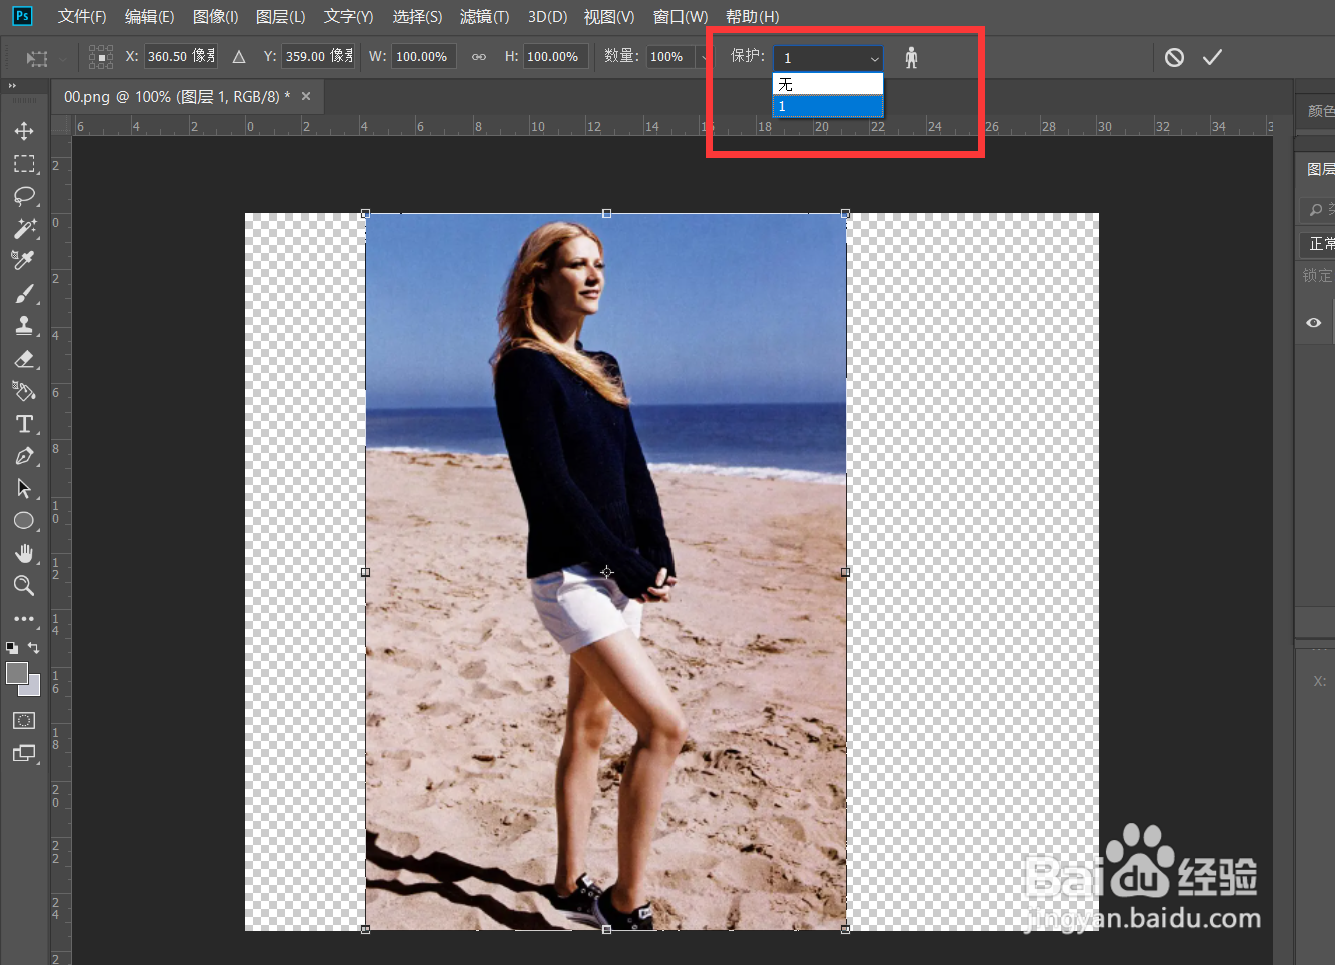The width and height of the screenshot is (1335, 965).
Task: Select the Eraser tool
Action: click(24, 359)
